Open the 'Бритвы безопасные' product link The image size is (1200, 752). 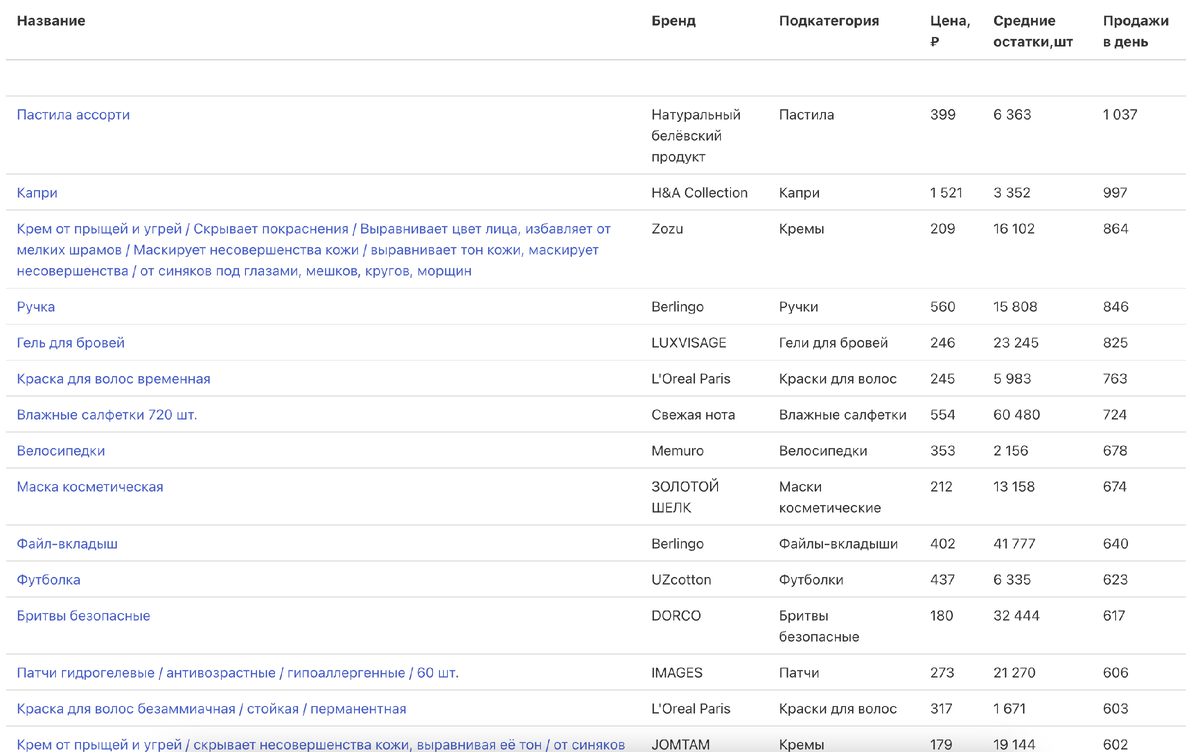(x=84, y=616)
